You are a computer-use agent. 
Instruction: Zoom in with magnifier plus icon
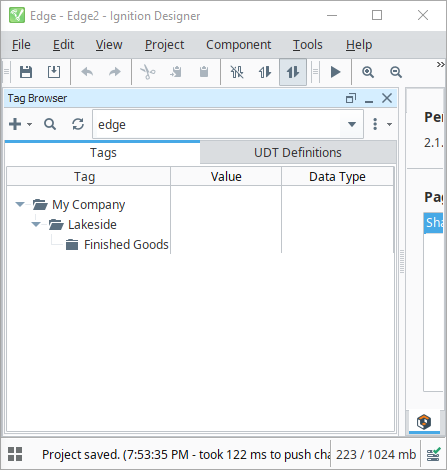tap(368, 72)
